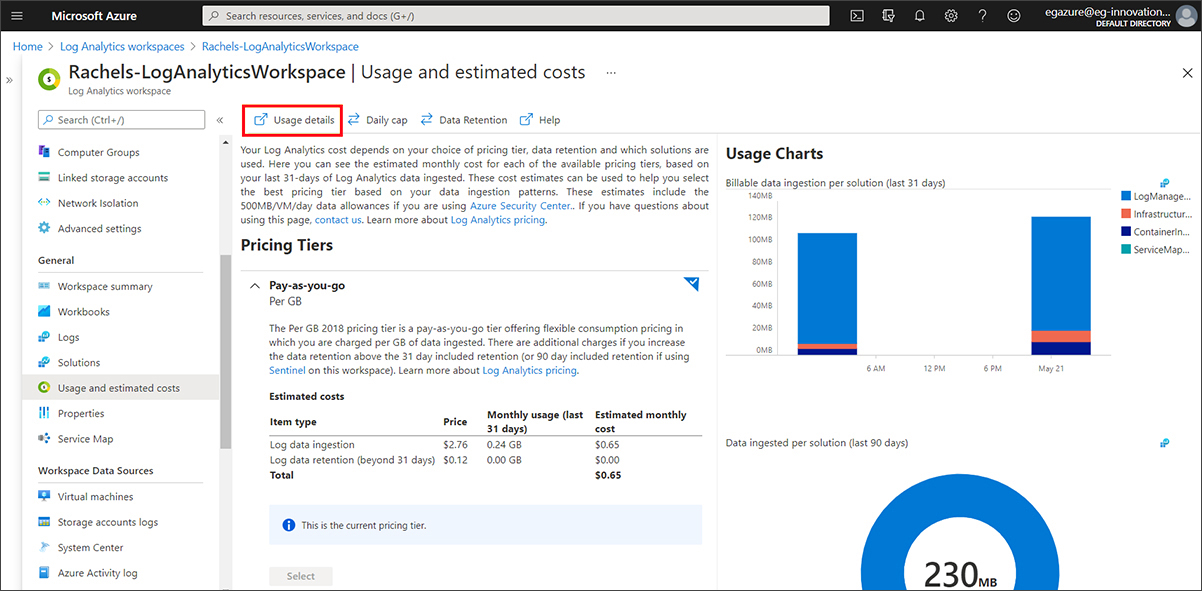Open Azure Activity log
Image resolution: width=1202 pixels, height=591 pixels.
point(98,573)
